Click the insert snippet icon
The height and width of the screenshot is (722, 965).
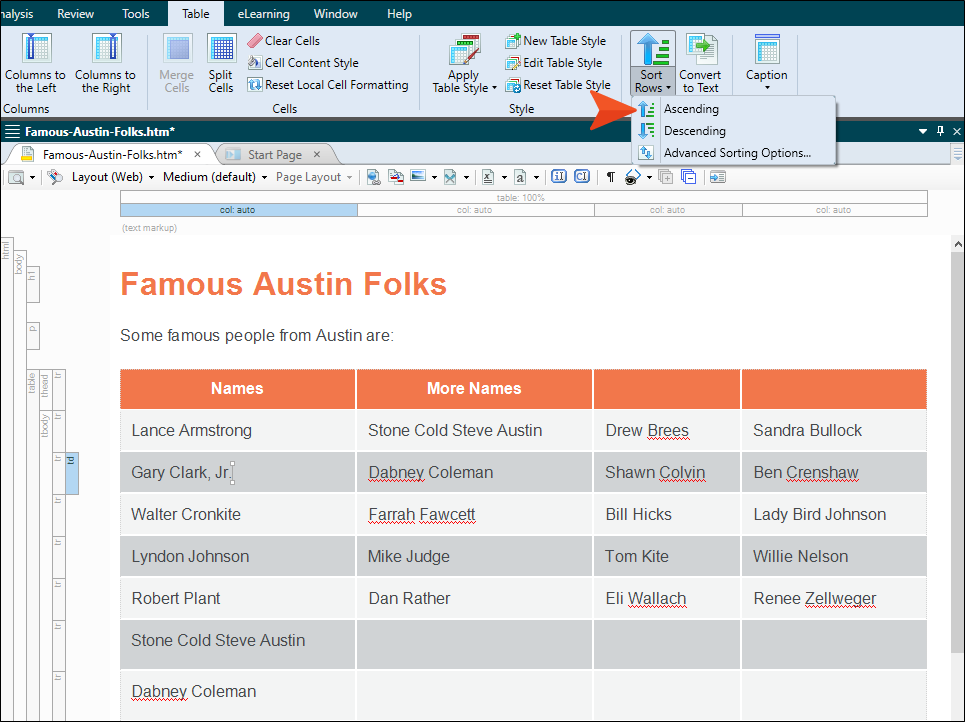point(450,177)
